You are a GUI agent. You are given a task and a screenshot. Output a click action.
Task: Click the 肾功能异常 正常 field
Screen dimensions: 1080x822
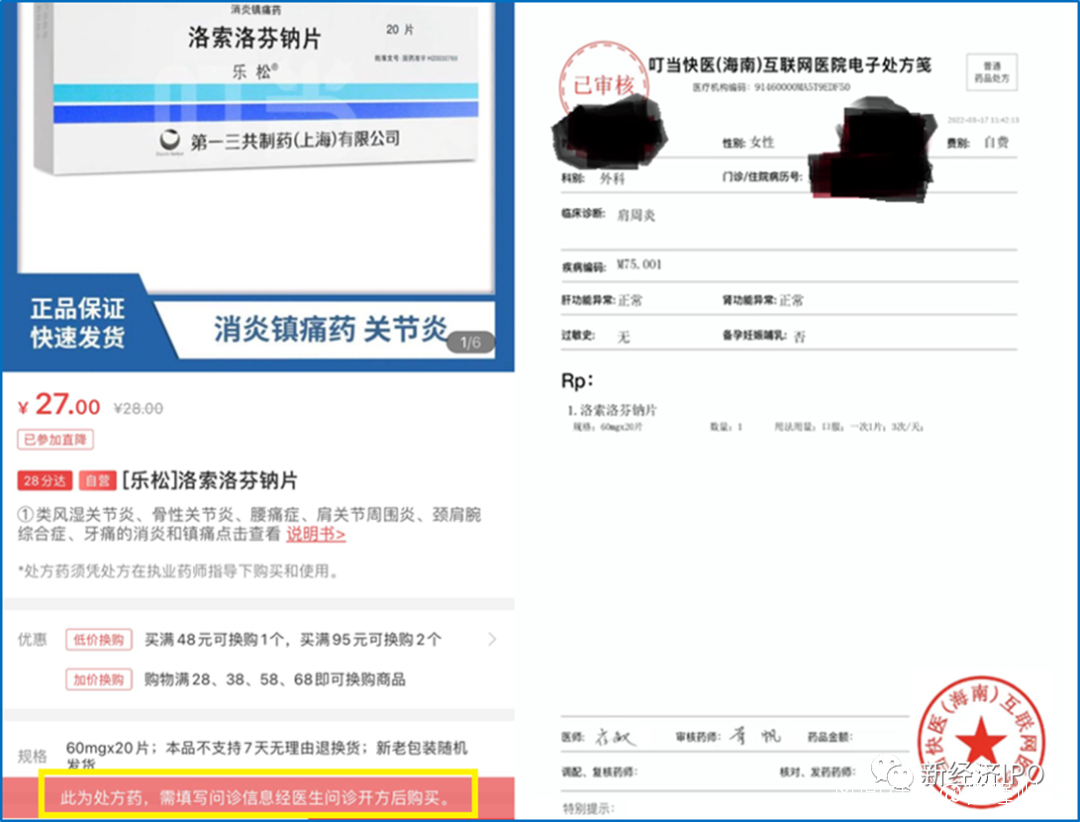[762, 300]
